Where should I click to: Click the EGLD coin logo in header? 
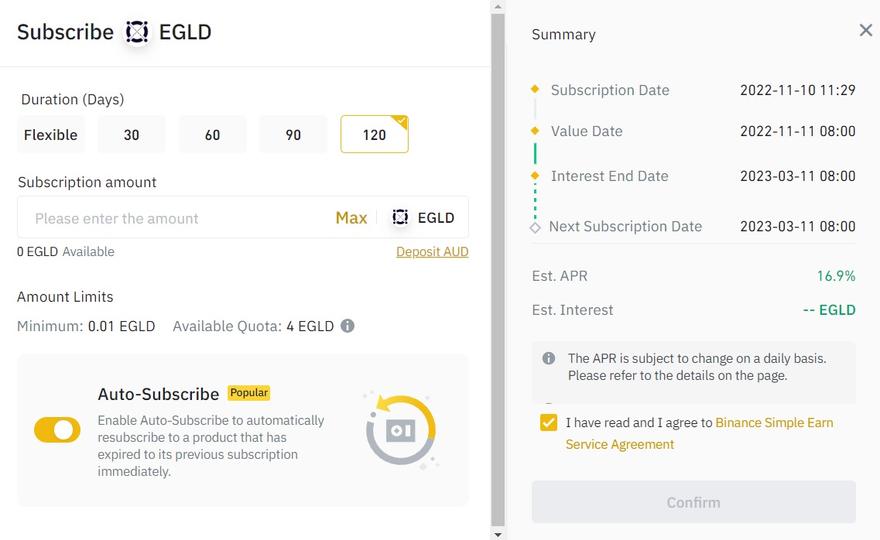137,32
